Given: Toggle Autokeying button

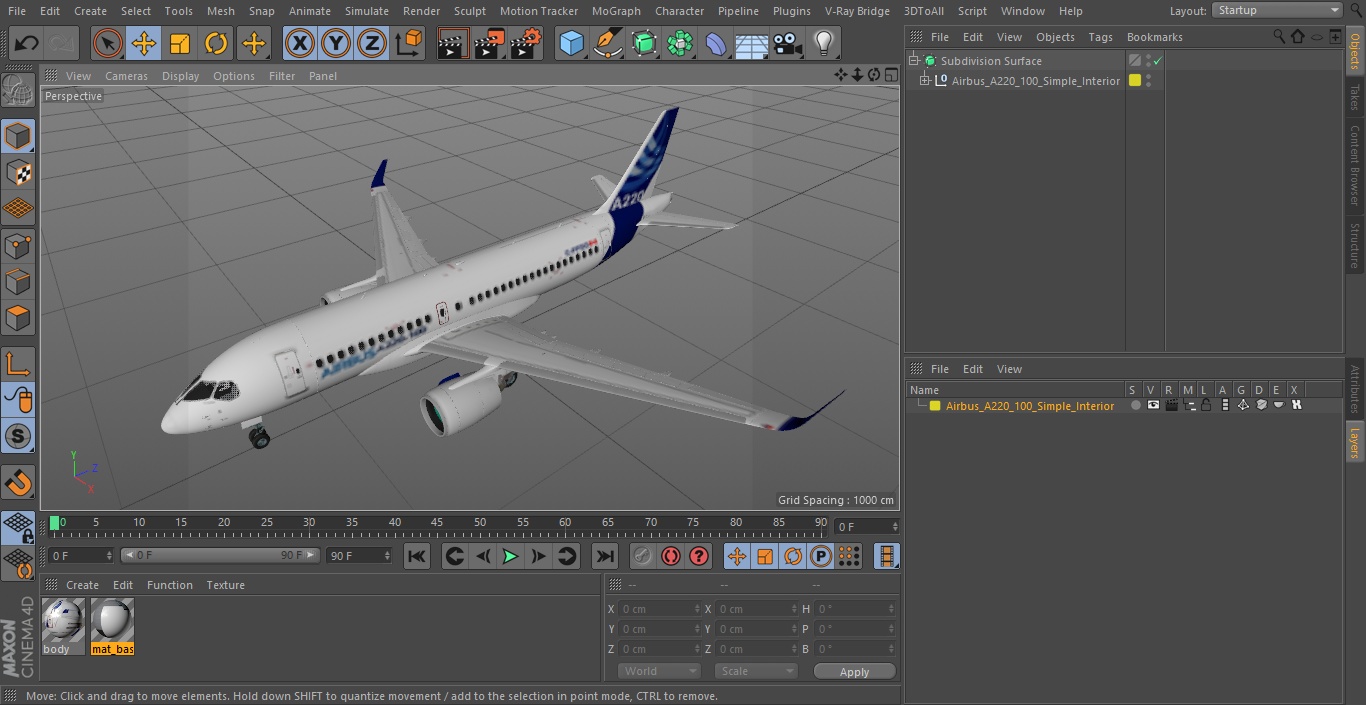Looking at the screenshot, I should pyautogui.click(x=671, y=556).
